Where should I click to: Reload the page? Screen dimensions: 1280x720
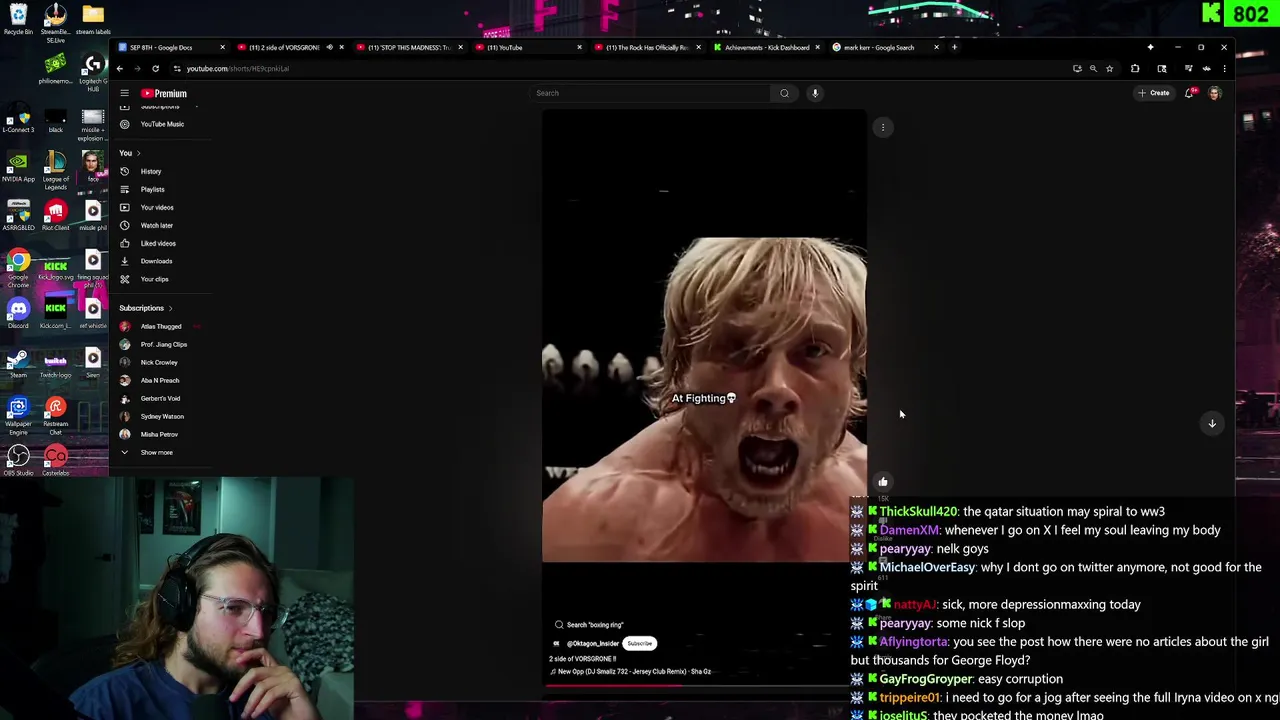[x=155, y=69]
